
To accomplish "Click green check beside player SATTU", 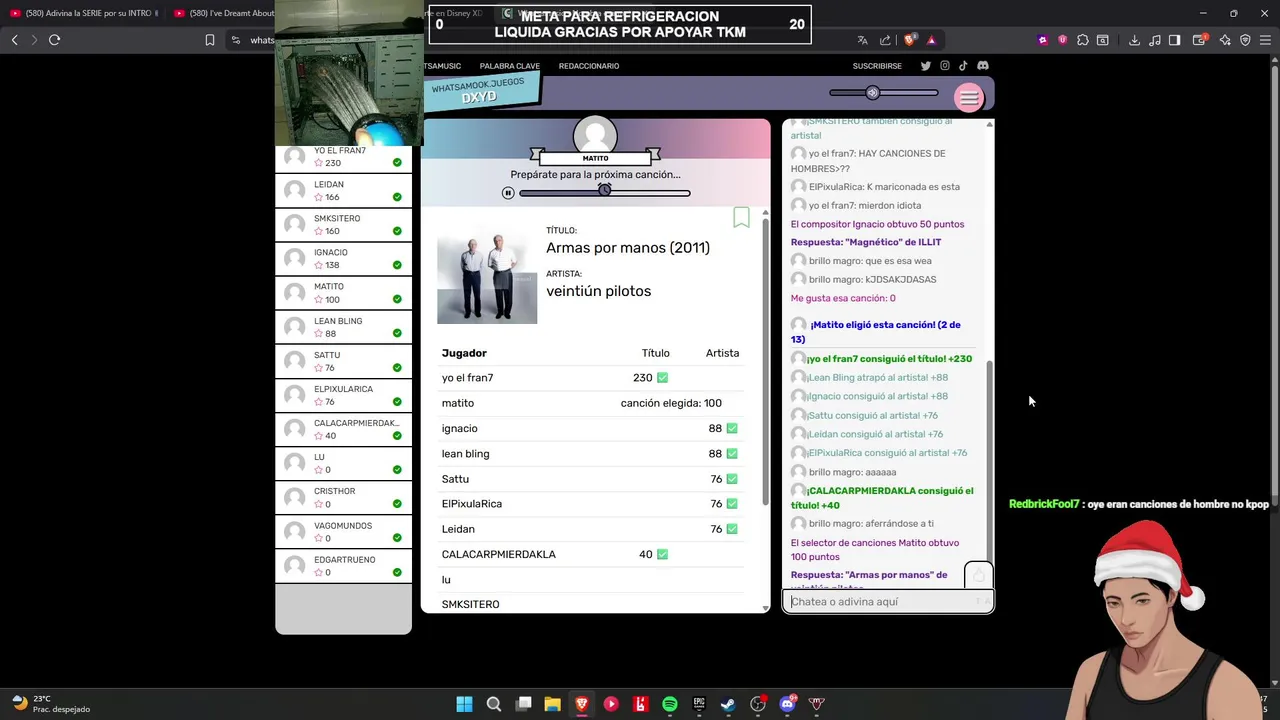I will pos(397,368).
